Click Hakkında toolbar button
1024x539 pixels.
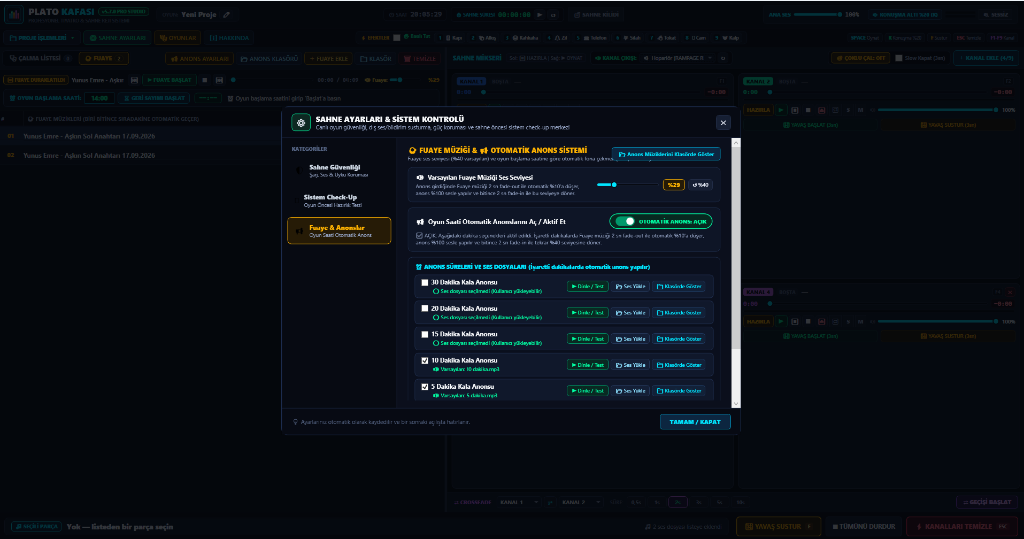click(229, 38)
